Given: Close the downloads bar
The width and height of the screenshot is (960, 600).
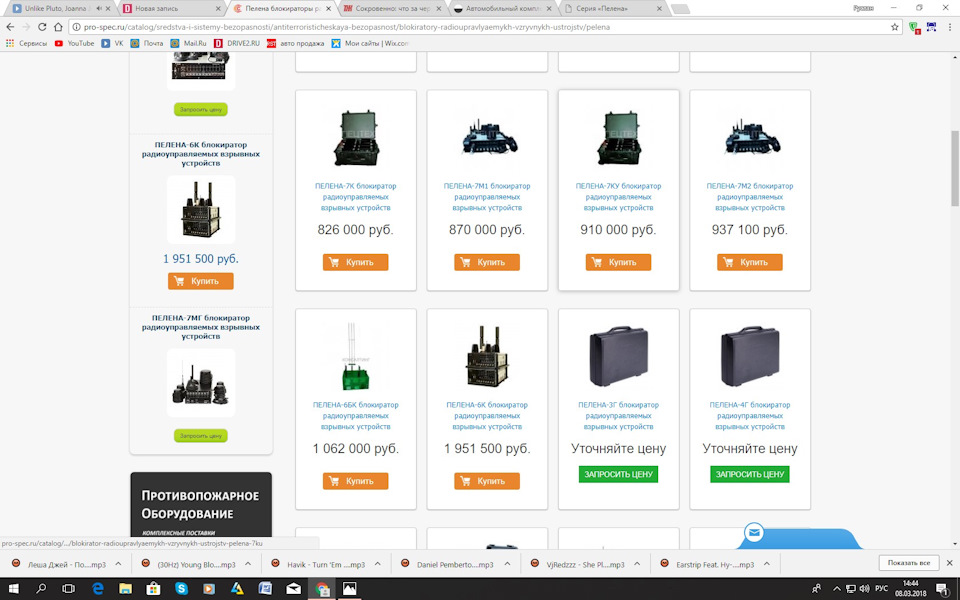Looking at the screenshot, I should click(x=950, y=563).
